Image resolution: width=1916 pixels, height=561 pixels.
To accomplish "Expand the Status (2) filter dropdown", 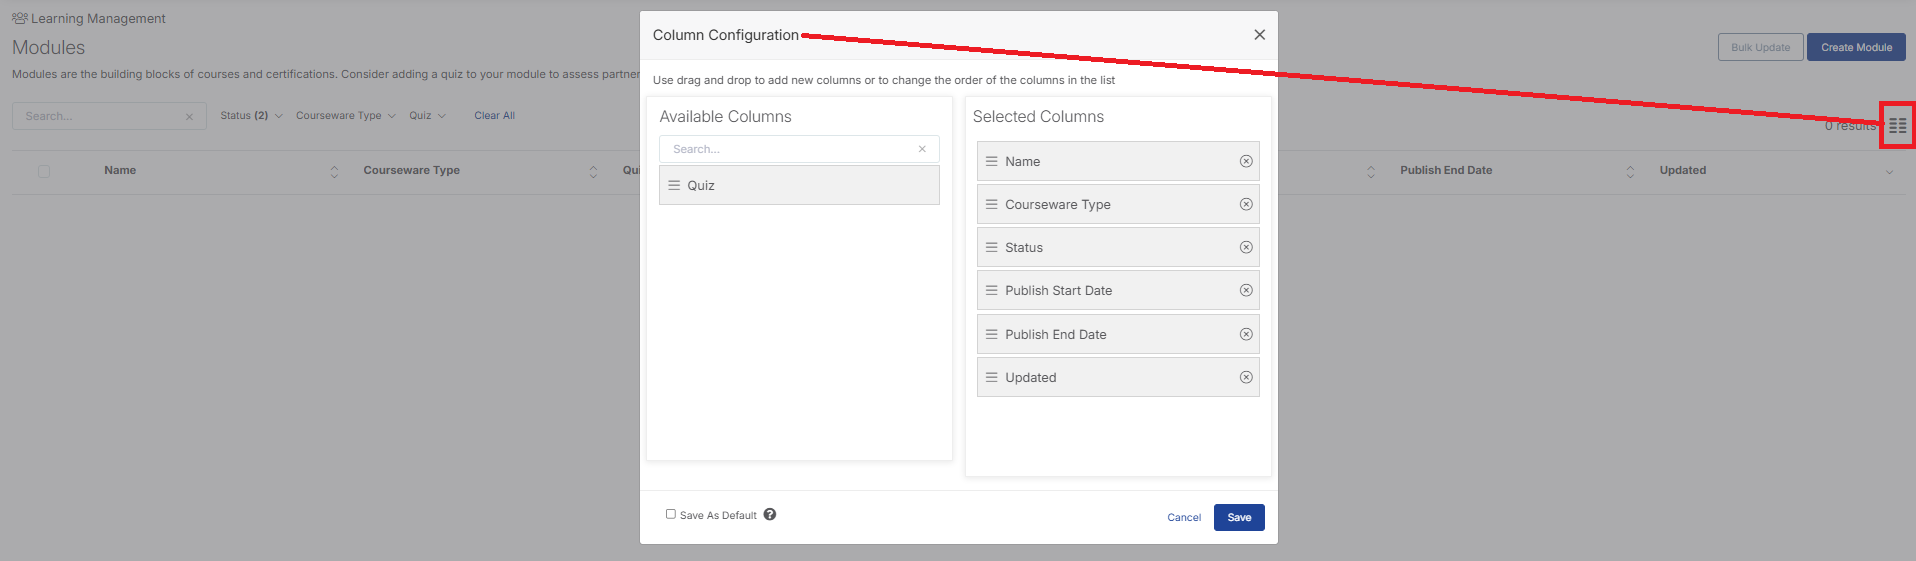I will pyautogui.click(x=251, y=116).
